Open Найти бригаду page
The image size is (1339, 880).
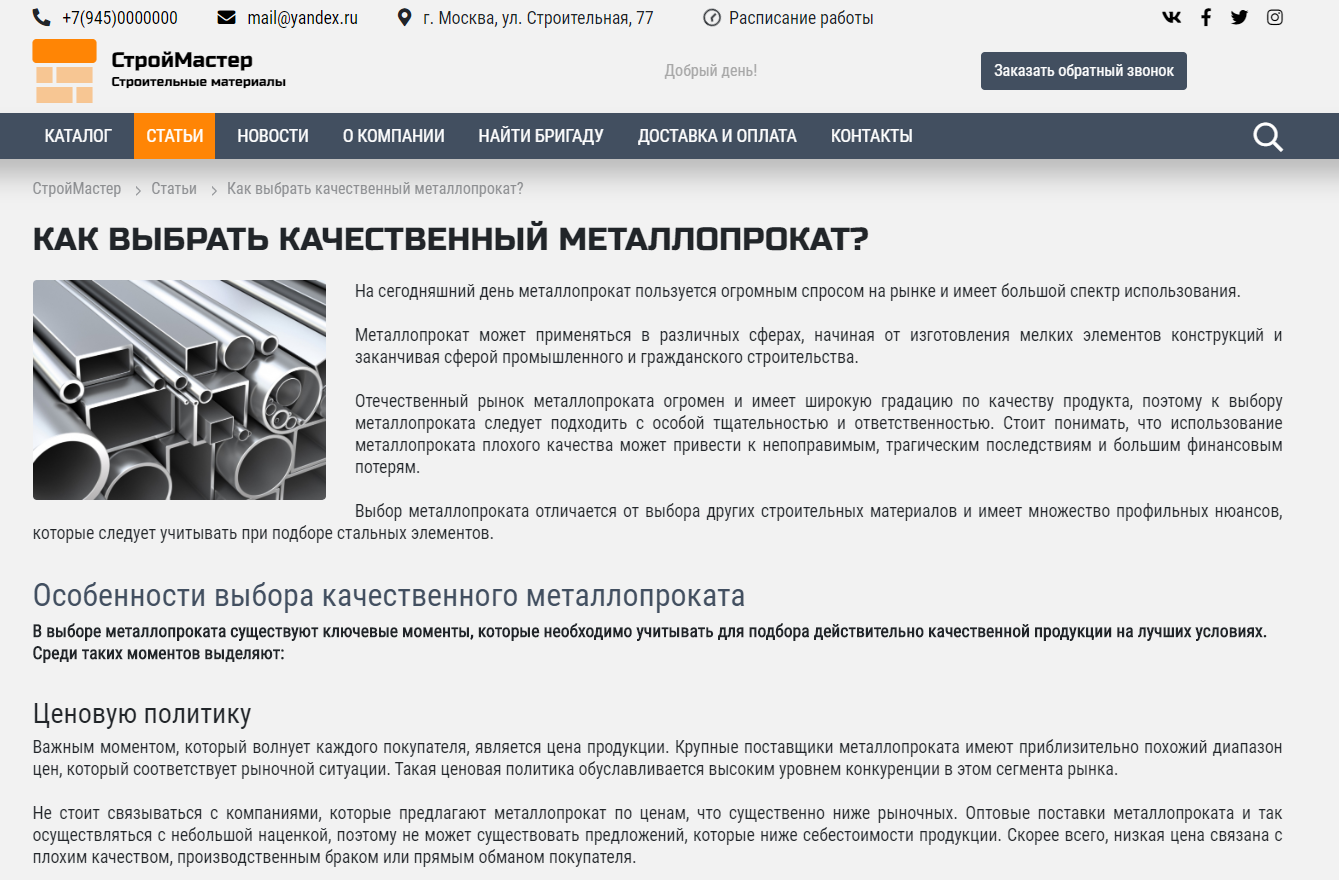tap(540, 136)
